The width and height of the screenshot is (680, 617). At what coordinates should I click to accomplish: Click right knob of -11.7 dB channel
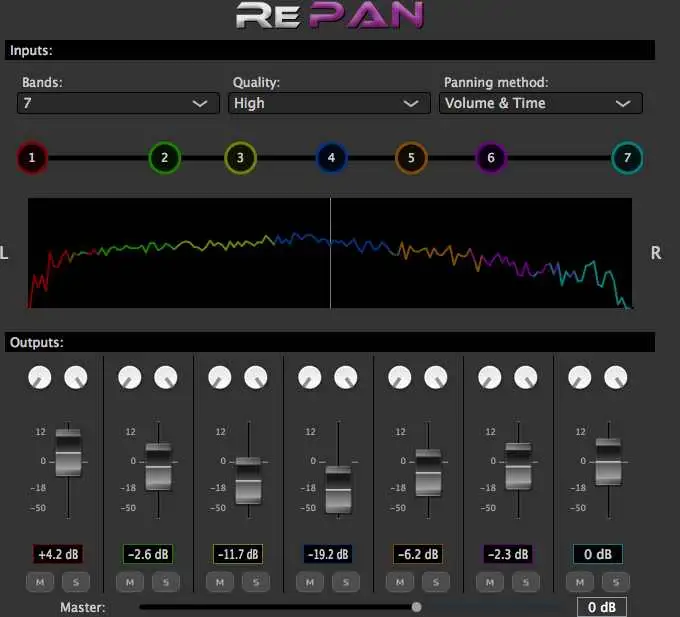coord(256,377)
